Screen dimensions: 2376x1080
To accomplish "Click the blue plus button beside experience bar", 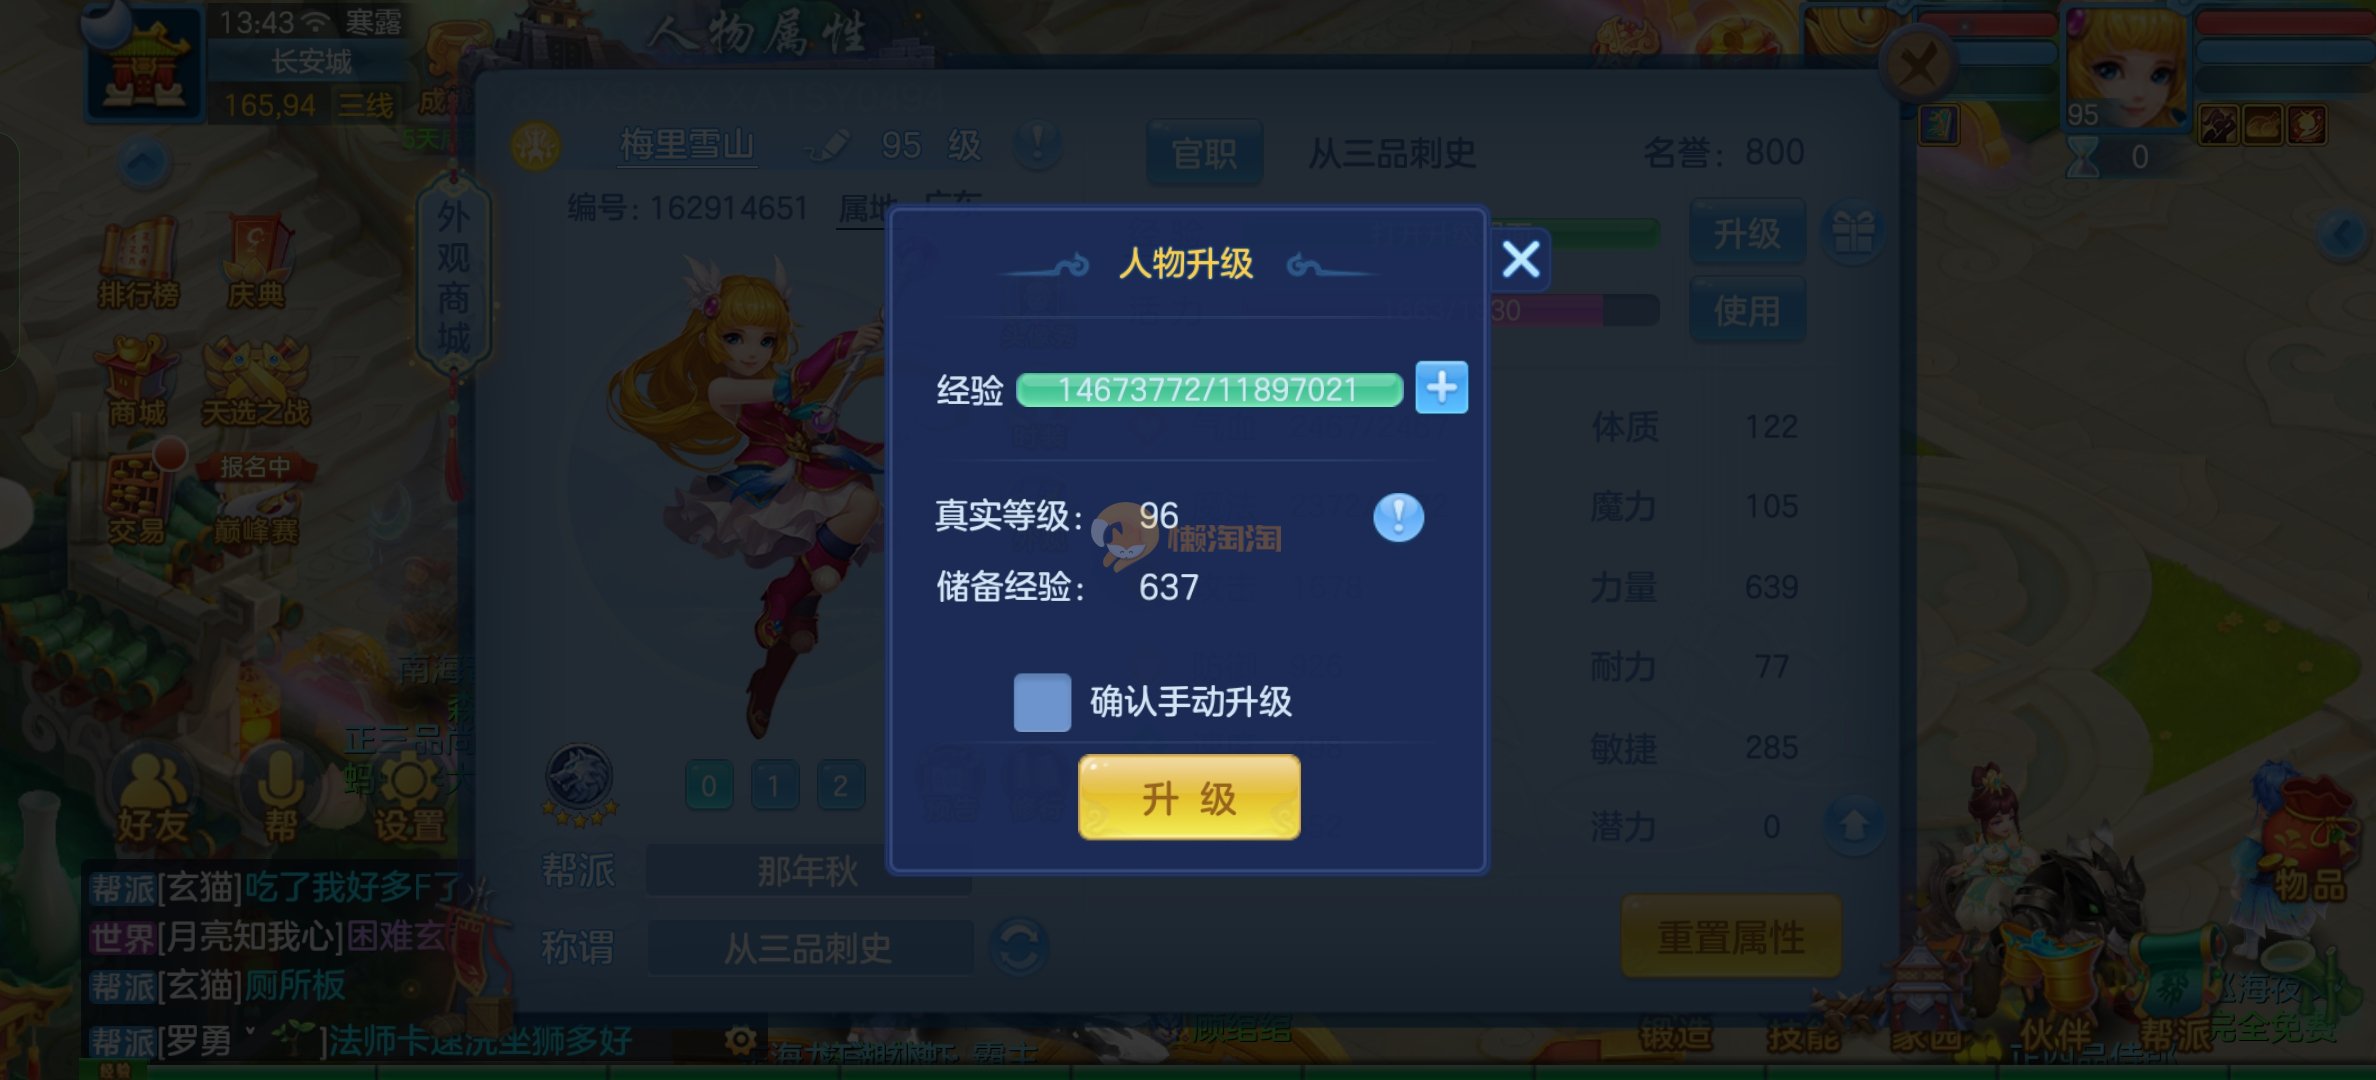I will point(1441,388).
